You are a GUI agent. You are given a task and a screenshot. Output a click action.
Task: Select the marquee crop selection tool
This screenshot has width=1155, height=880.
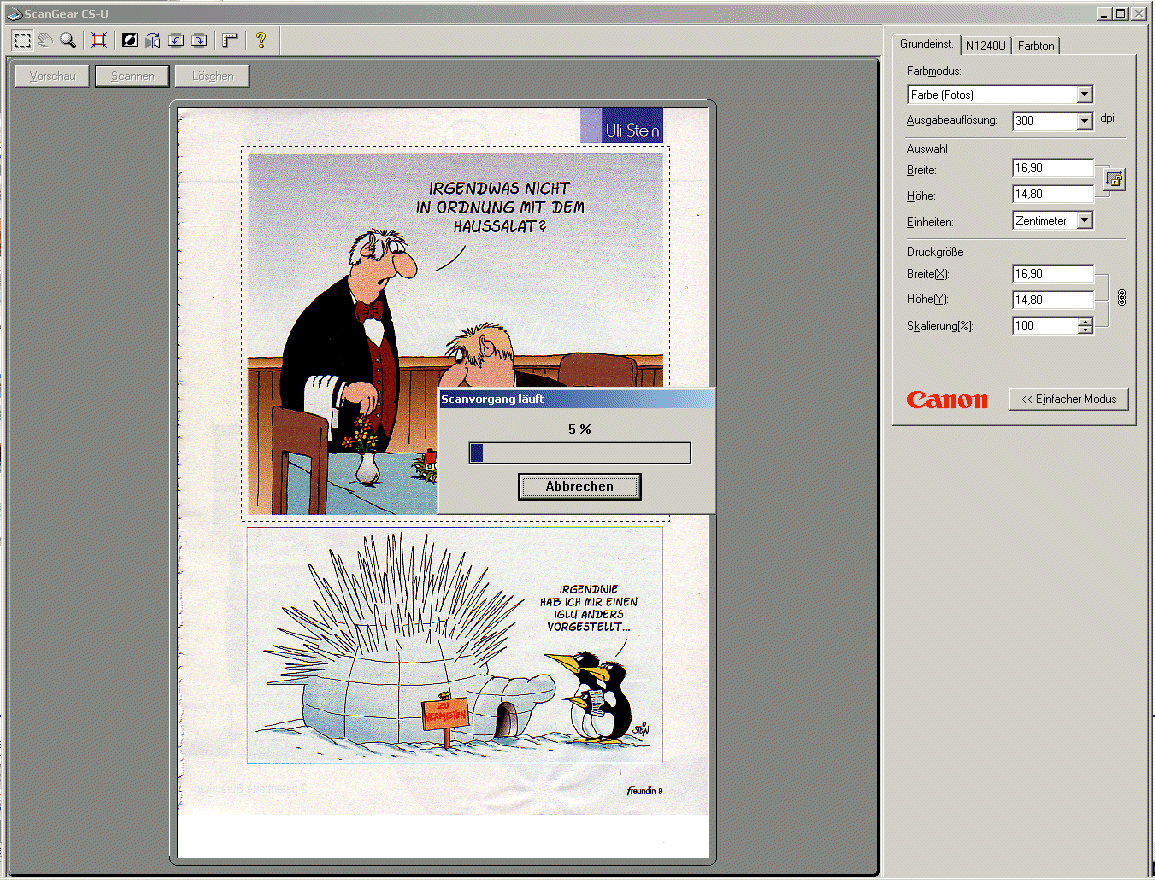pyautogui.click(x=23, y=41)
